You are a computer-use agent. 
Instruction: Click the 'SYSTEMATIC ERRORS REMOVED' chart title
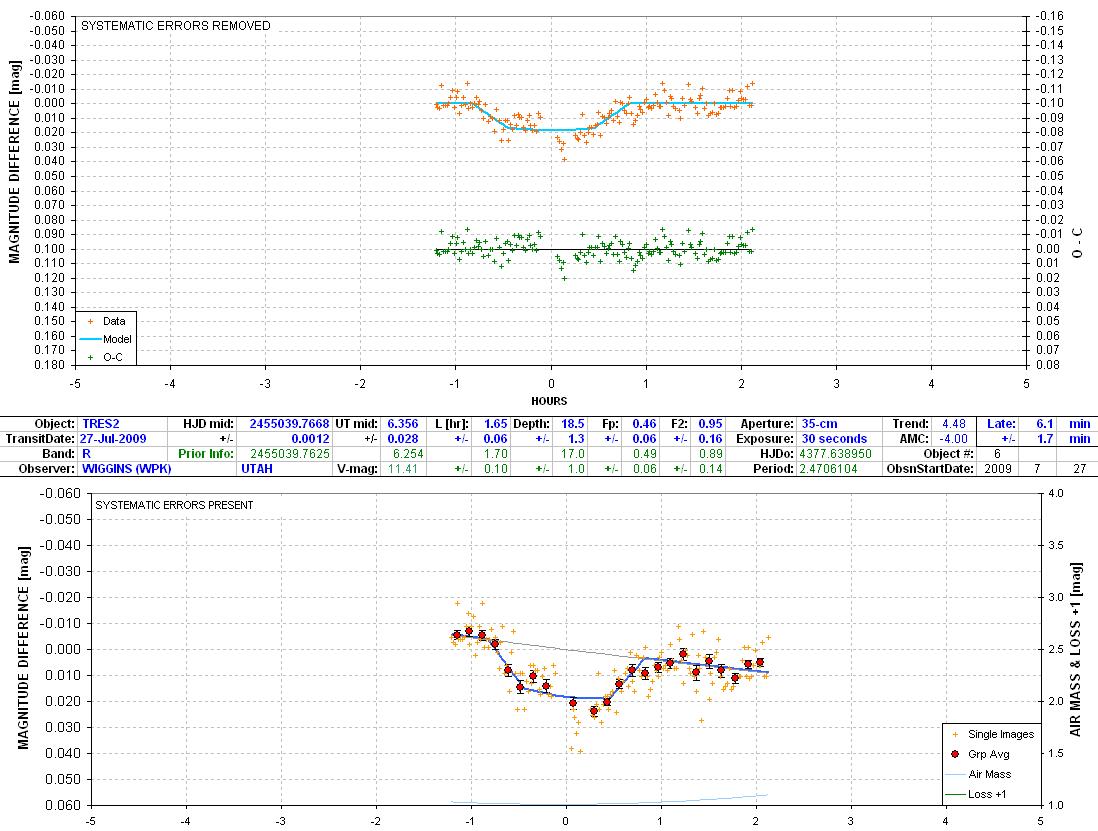(176, 26)
